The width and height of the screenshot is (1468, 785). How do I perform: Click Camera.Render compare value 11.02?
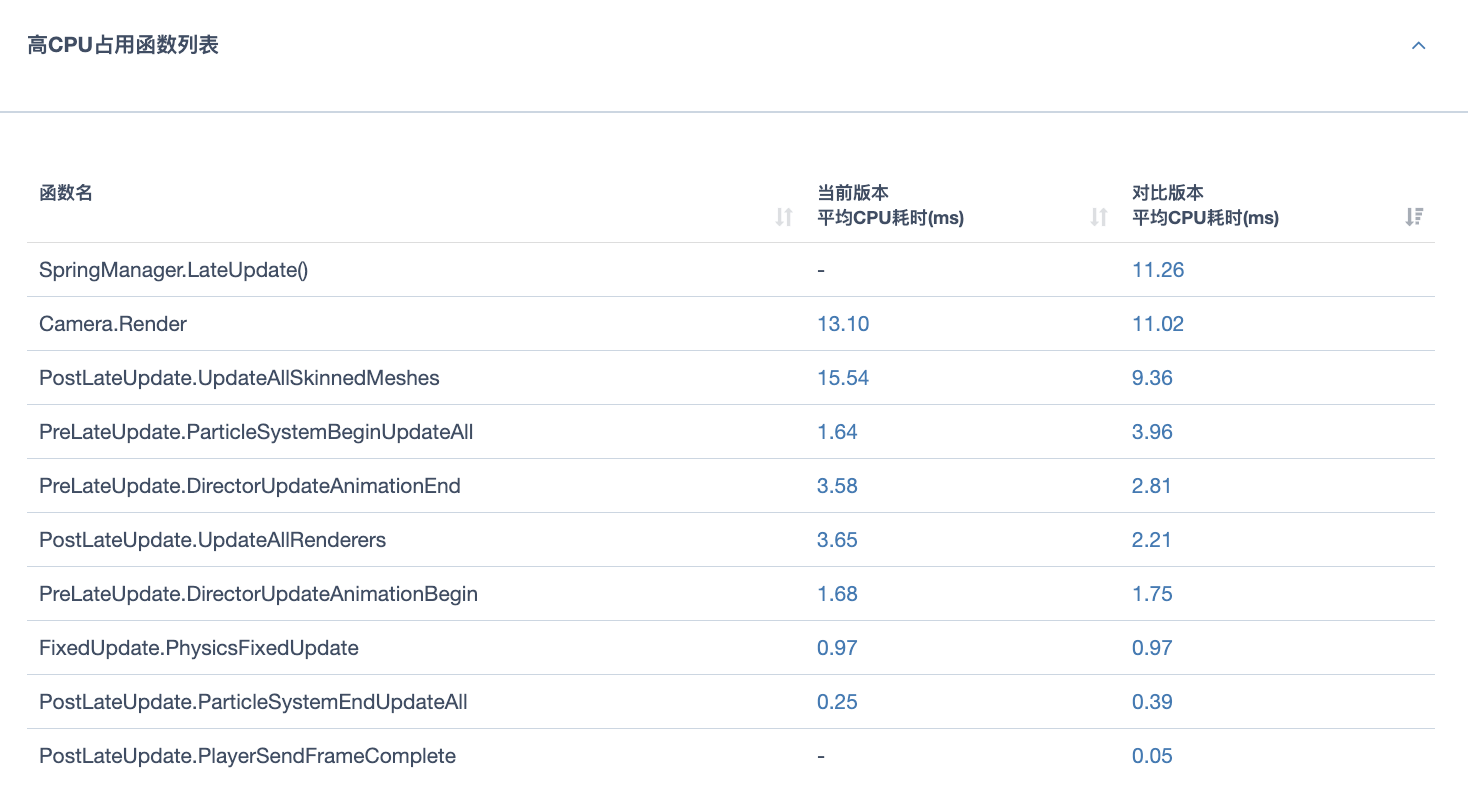[x=1158, y=324]
